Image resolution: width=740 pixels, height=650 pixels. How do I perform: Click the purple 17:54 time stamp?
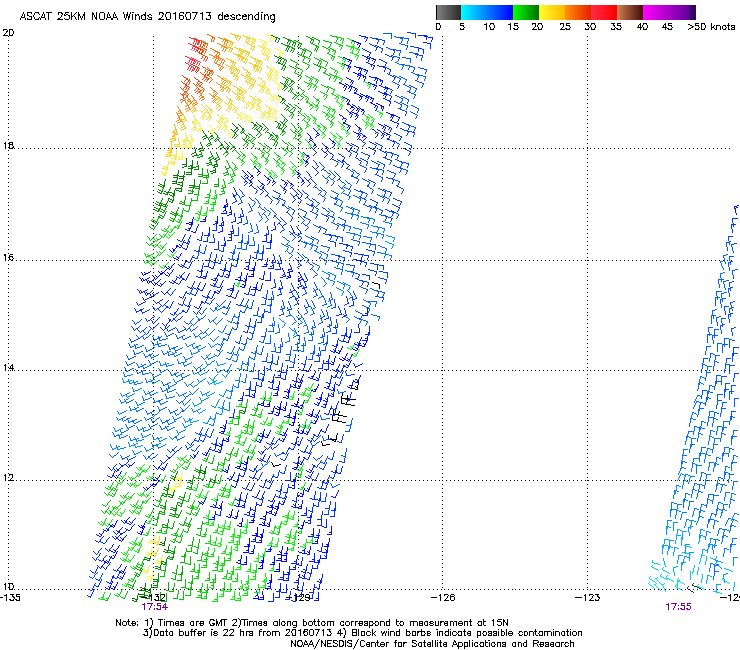(x=154, y=607)
